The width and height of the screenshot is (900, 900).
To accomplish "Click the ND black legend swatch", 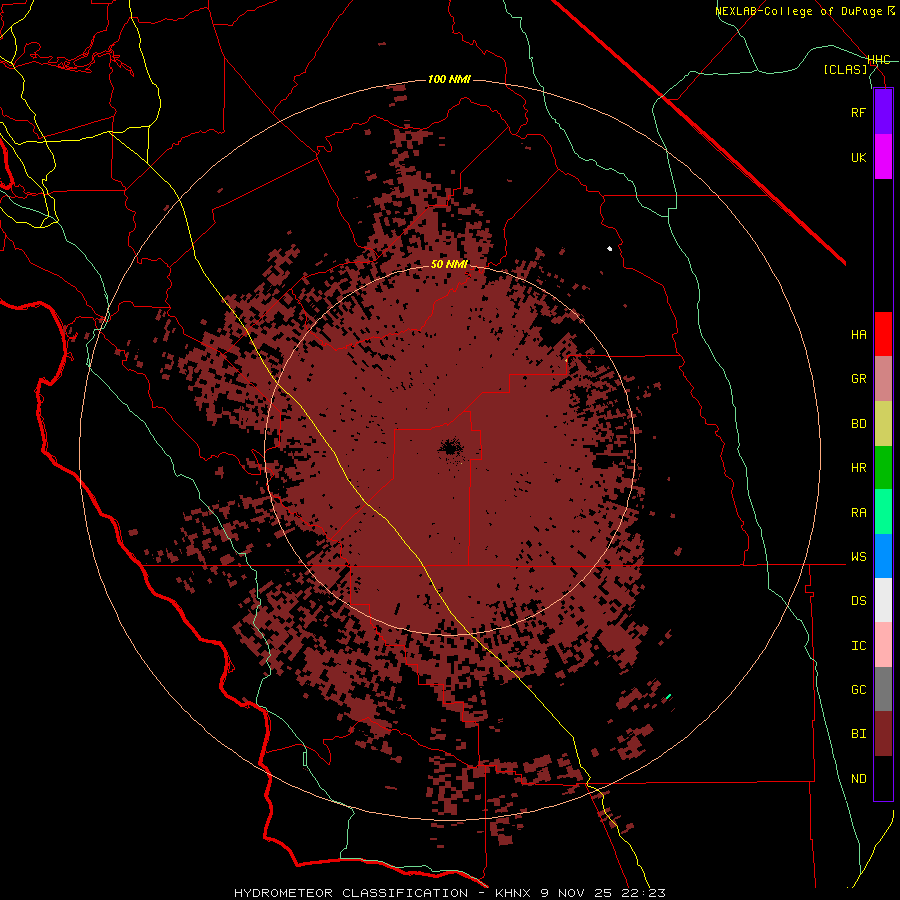I will 883,778.
